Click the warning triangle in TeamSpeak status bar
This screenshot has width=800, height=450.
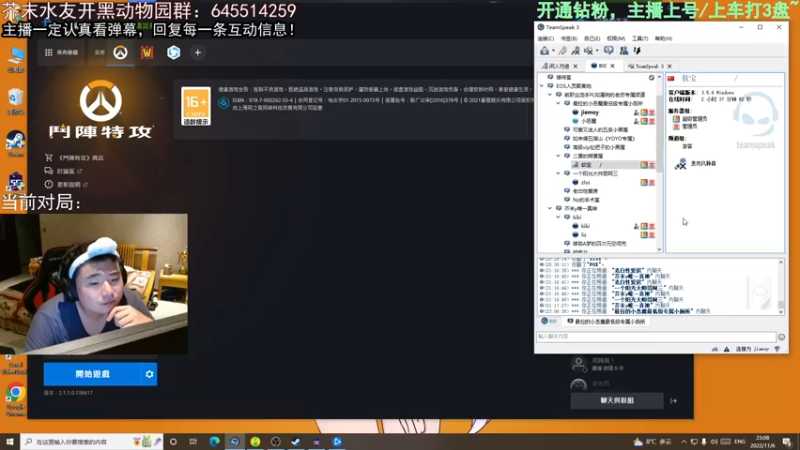[727, 349]
